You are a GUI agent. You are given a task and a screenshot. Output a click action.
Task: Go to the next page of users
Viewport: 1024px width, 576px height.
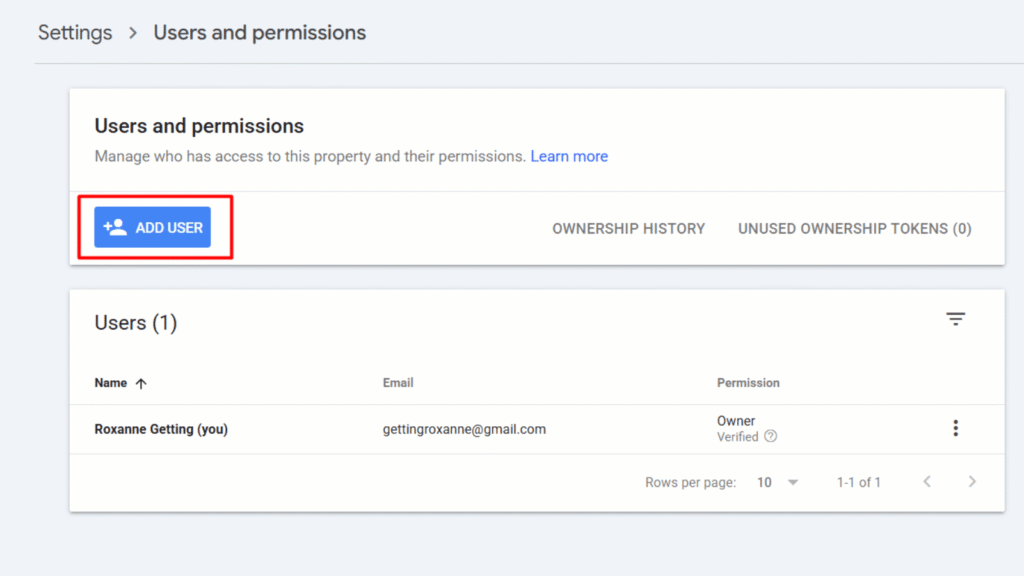(x=972, y=482)
